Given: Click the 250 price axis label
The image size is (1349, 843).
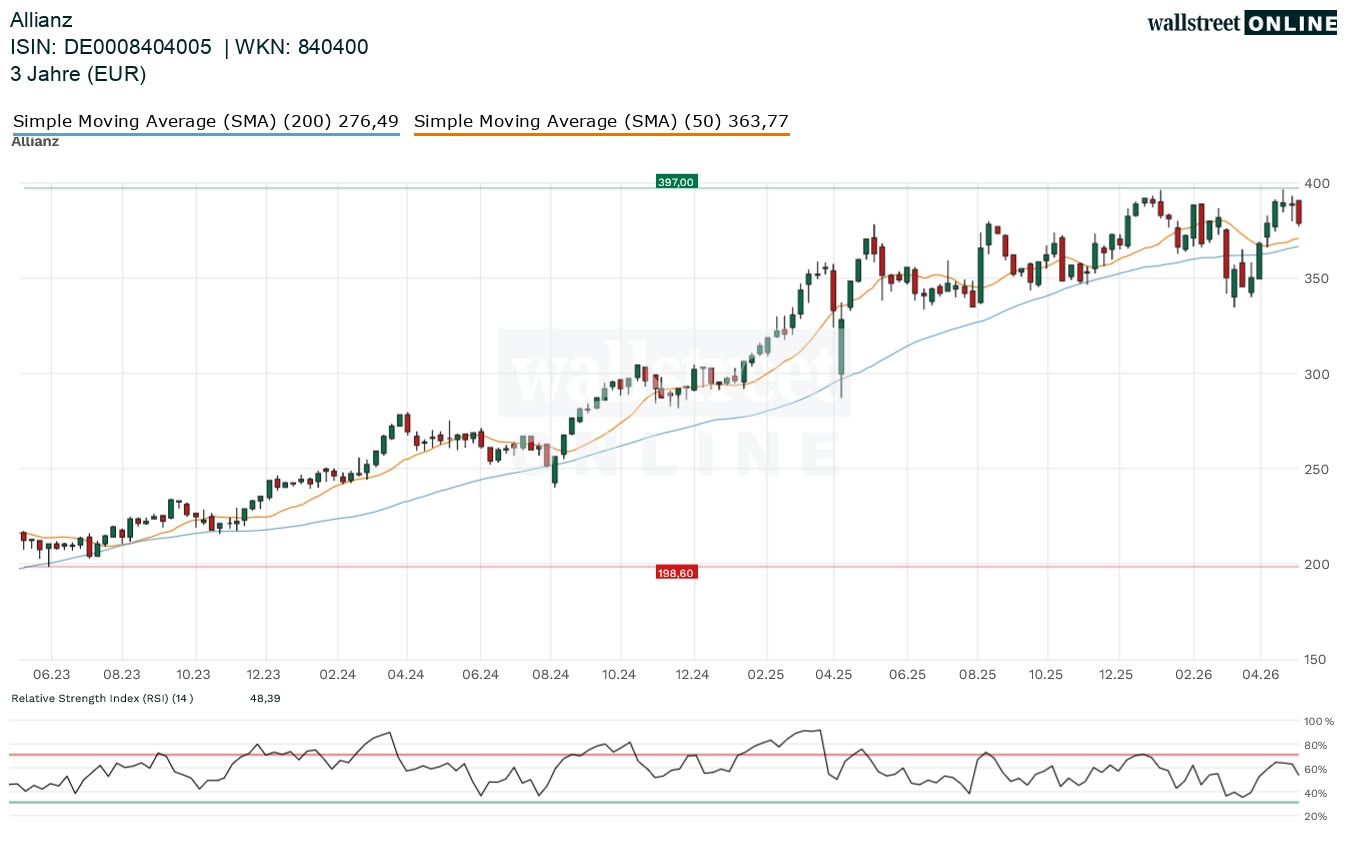Looking at the screenshot, I should coord(1316,469).
